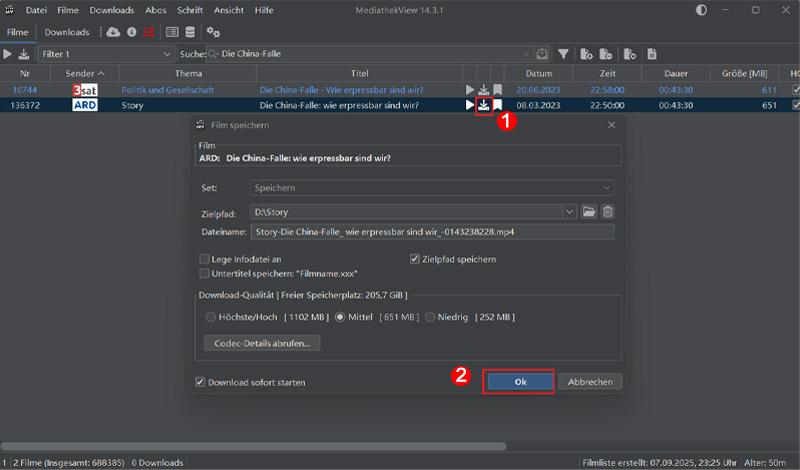The image size is (800, 470).
Task: Download the 3sat row film
Action: coord(483,90)
